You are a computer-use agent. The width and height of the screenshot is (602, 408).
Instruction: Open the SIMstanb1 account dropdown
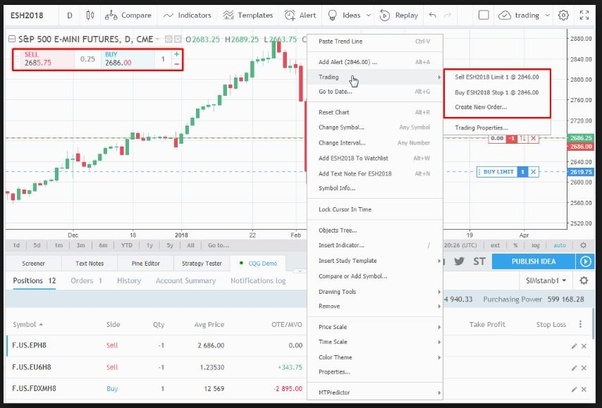(546, 281)
